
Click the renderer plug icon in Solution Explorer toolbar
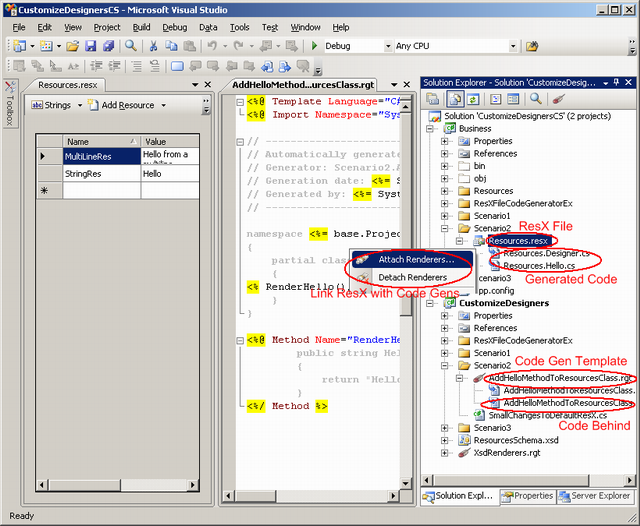[558, 99]
